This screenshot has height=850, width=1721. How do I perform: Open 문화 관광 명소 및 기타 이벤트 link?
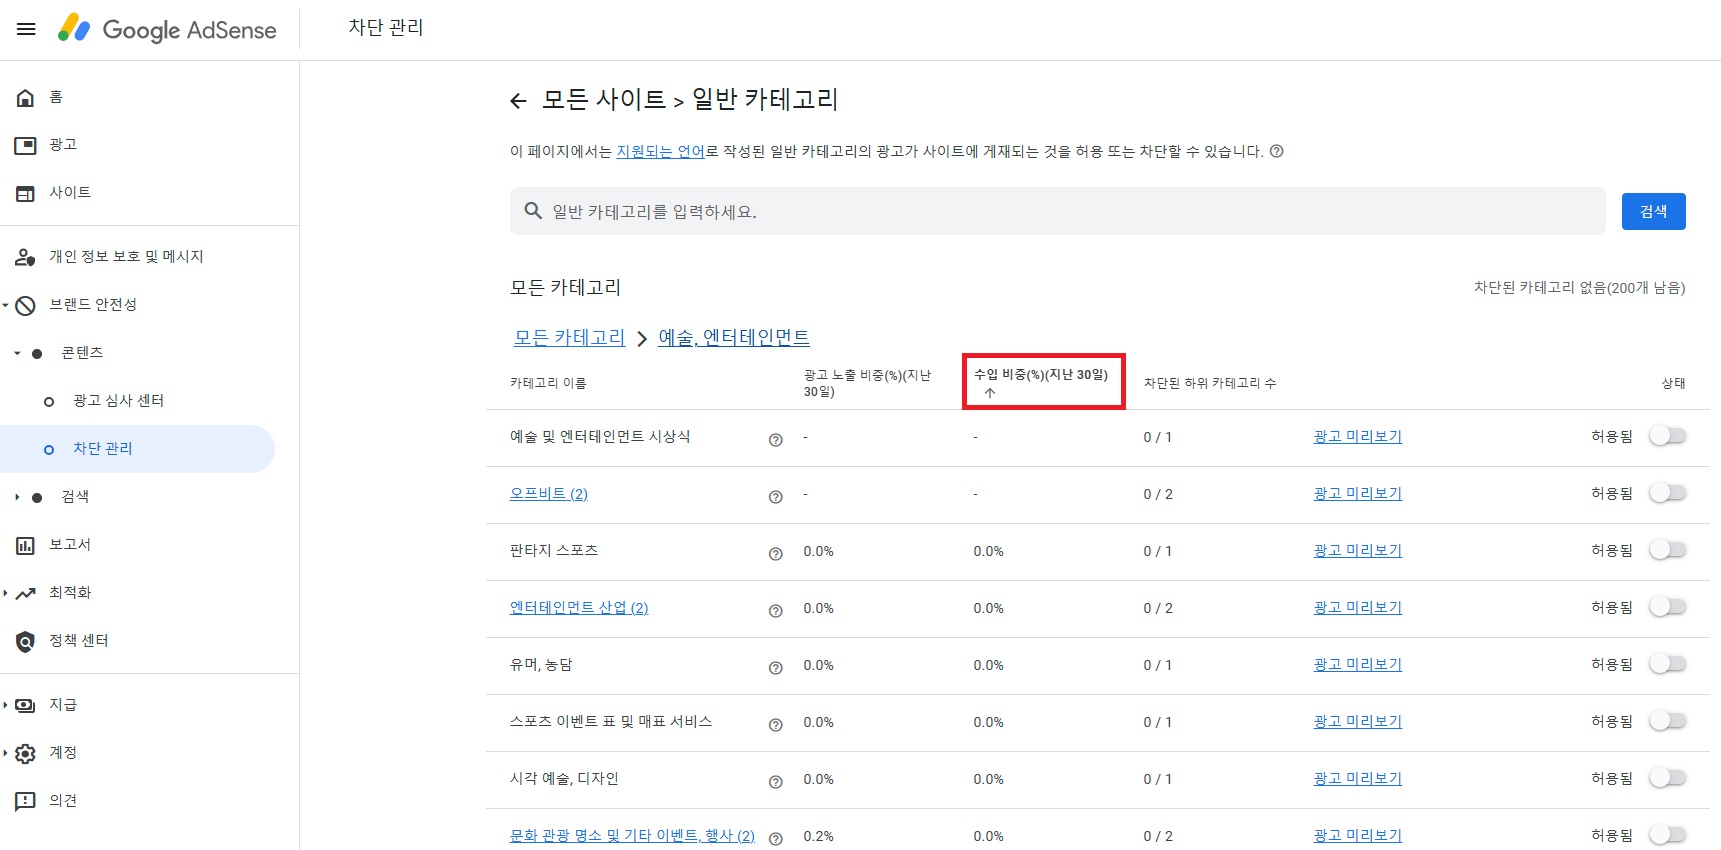(632, 836)
